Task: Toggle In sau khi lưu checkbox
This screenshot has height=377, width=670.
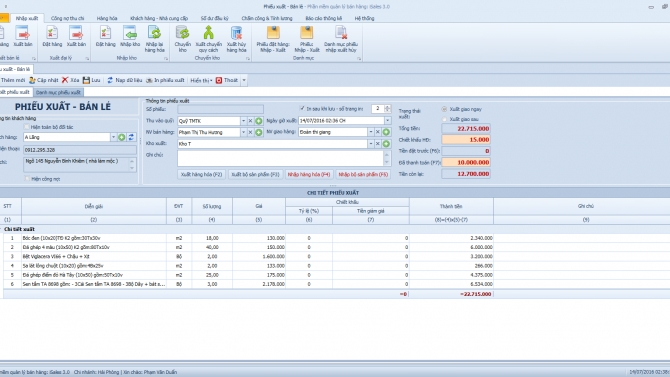Action: (x=302, y=109)
